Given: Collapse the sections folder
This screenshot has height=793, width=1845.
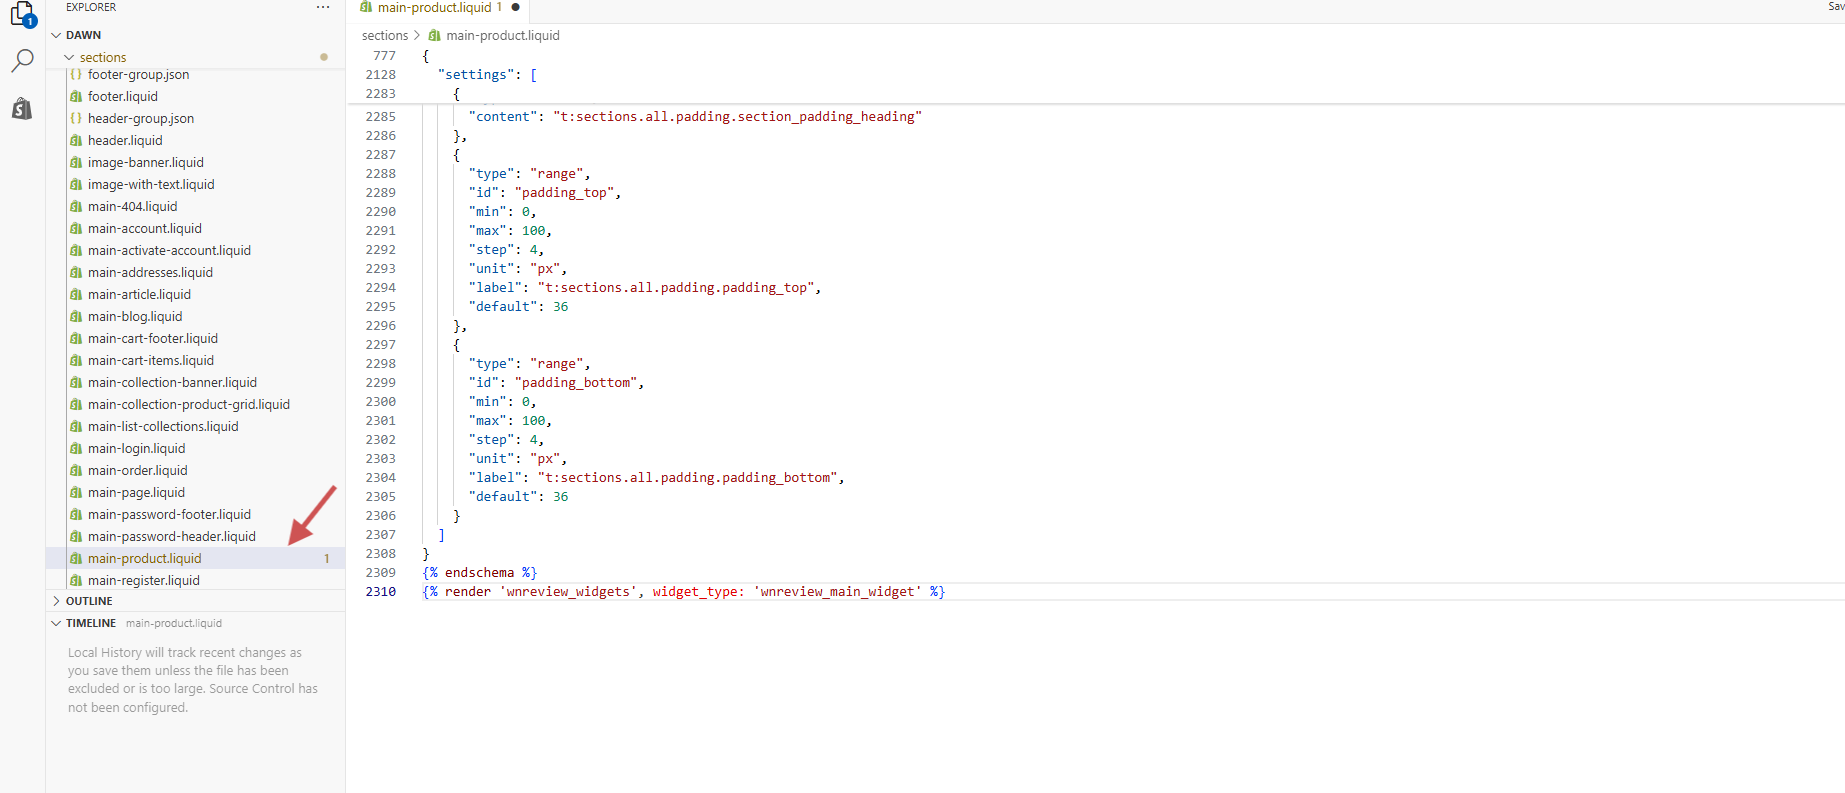Looking at the screenshot, I should click(x=69, y=58).
